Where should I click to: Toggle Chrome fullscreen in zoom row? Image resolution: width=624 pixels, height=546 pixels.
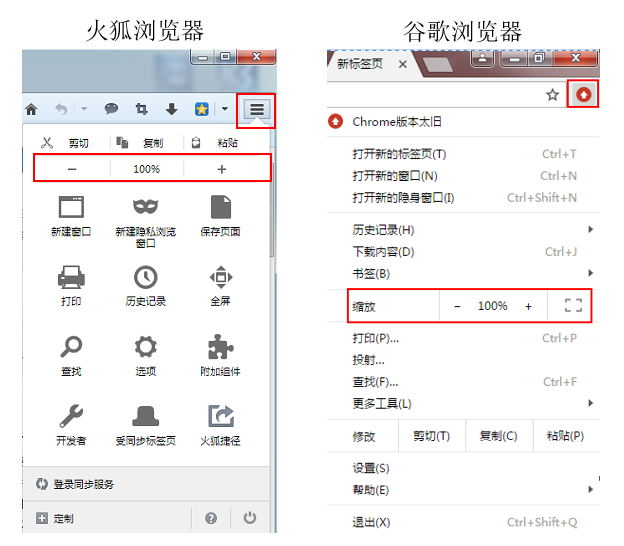coord(573,306)
